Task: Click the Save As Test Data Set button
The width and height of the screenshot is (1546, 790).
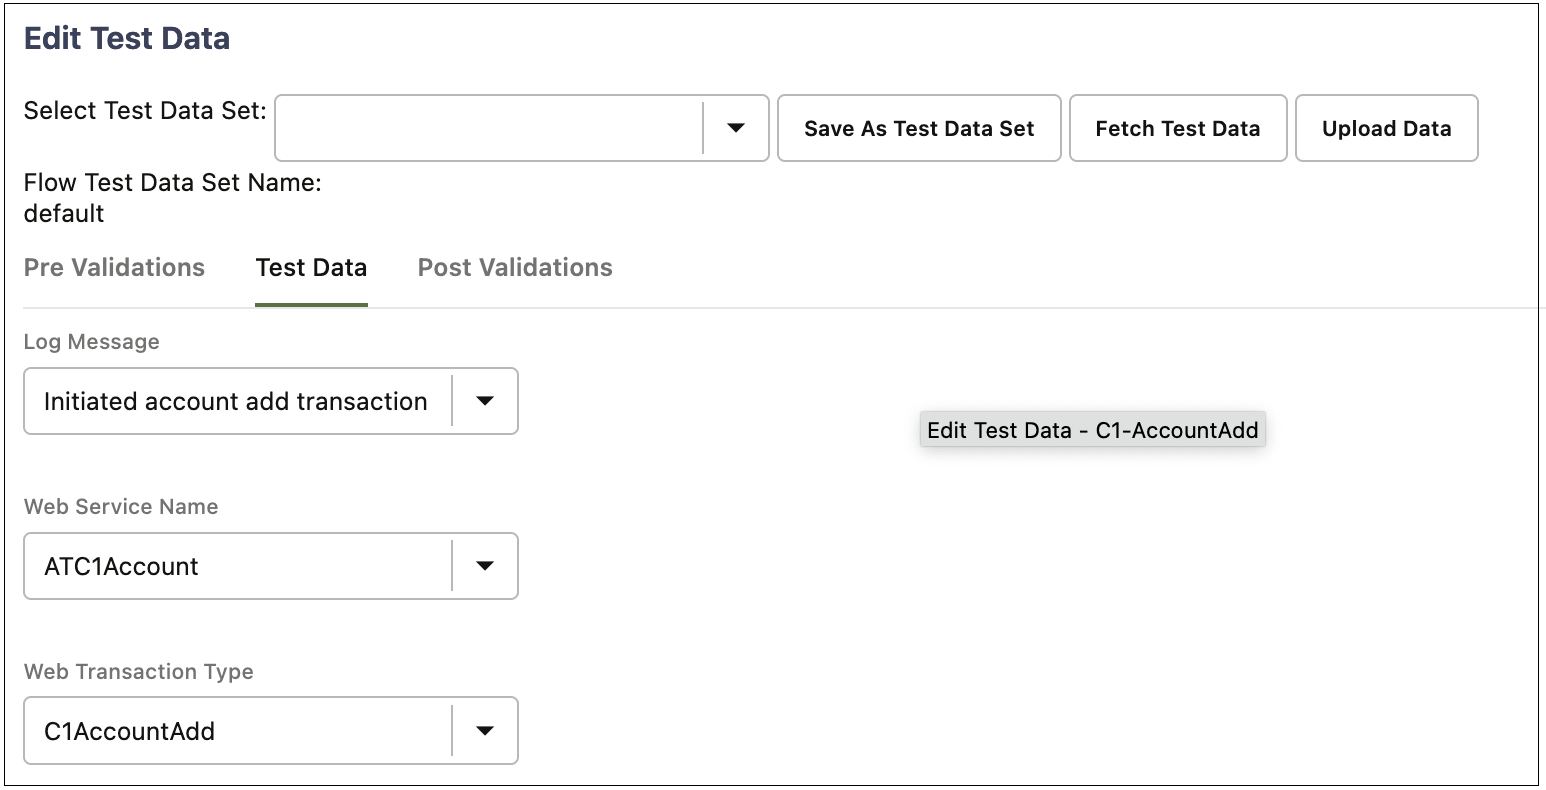Action: (919, 128)
